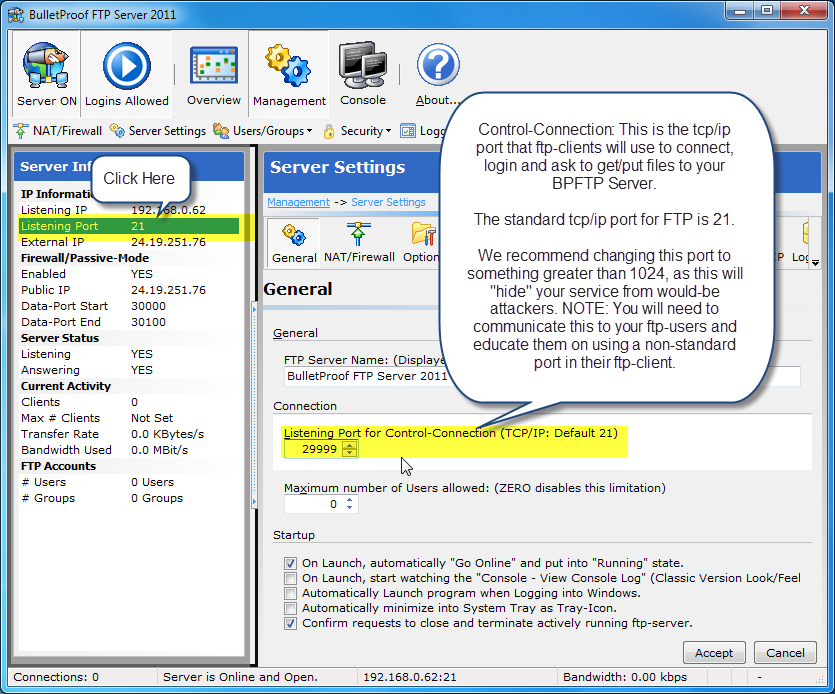Click the FTP Accounts section heading

(58, 466)
